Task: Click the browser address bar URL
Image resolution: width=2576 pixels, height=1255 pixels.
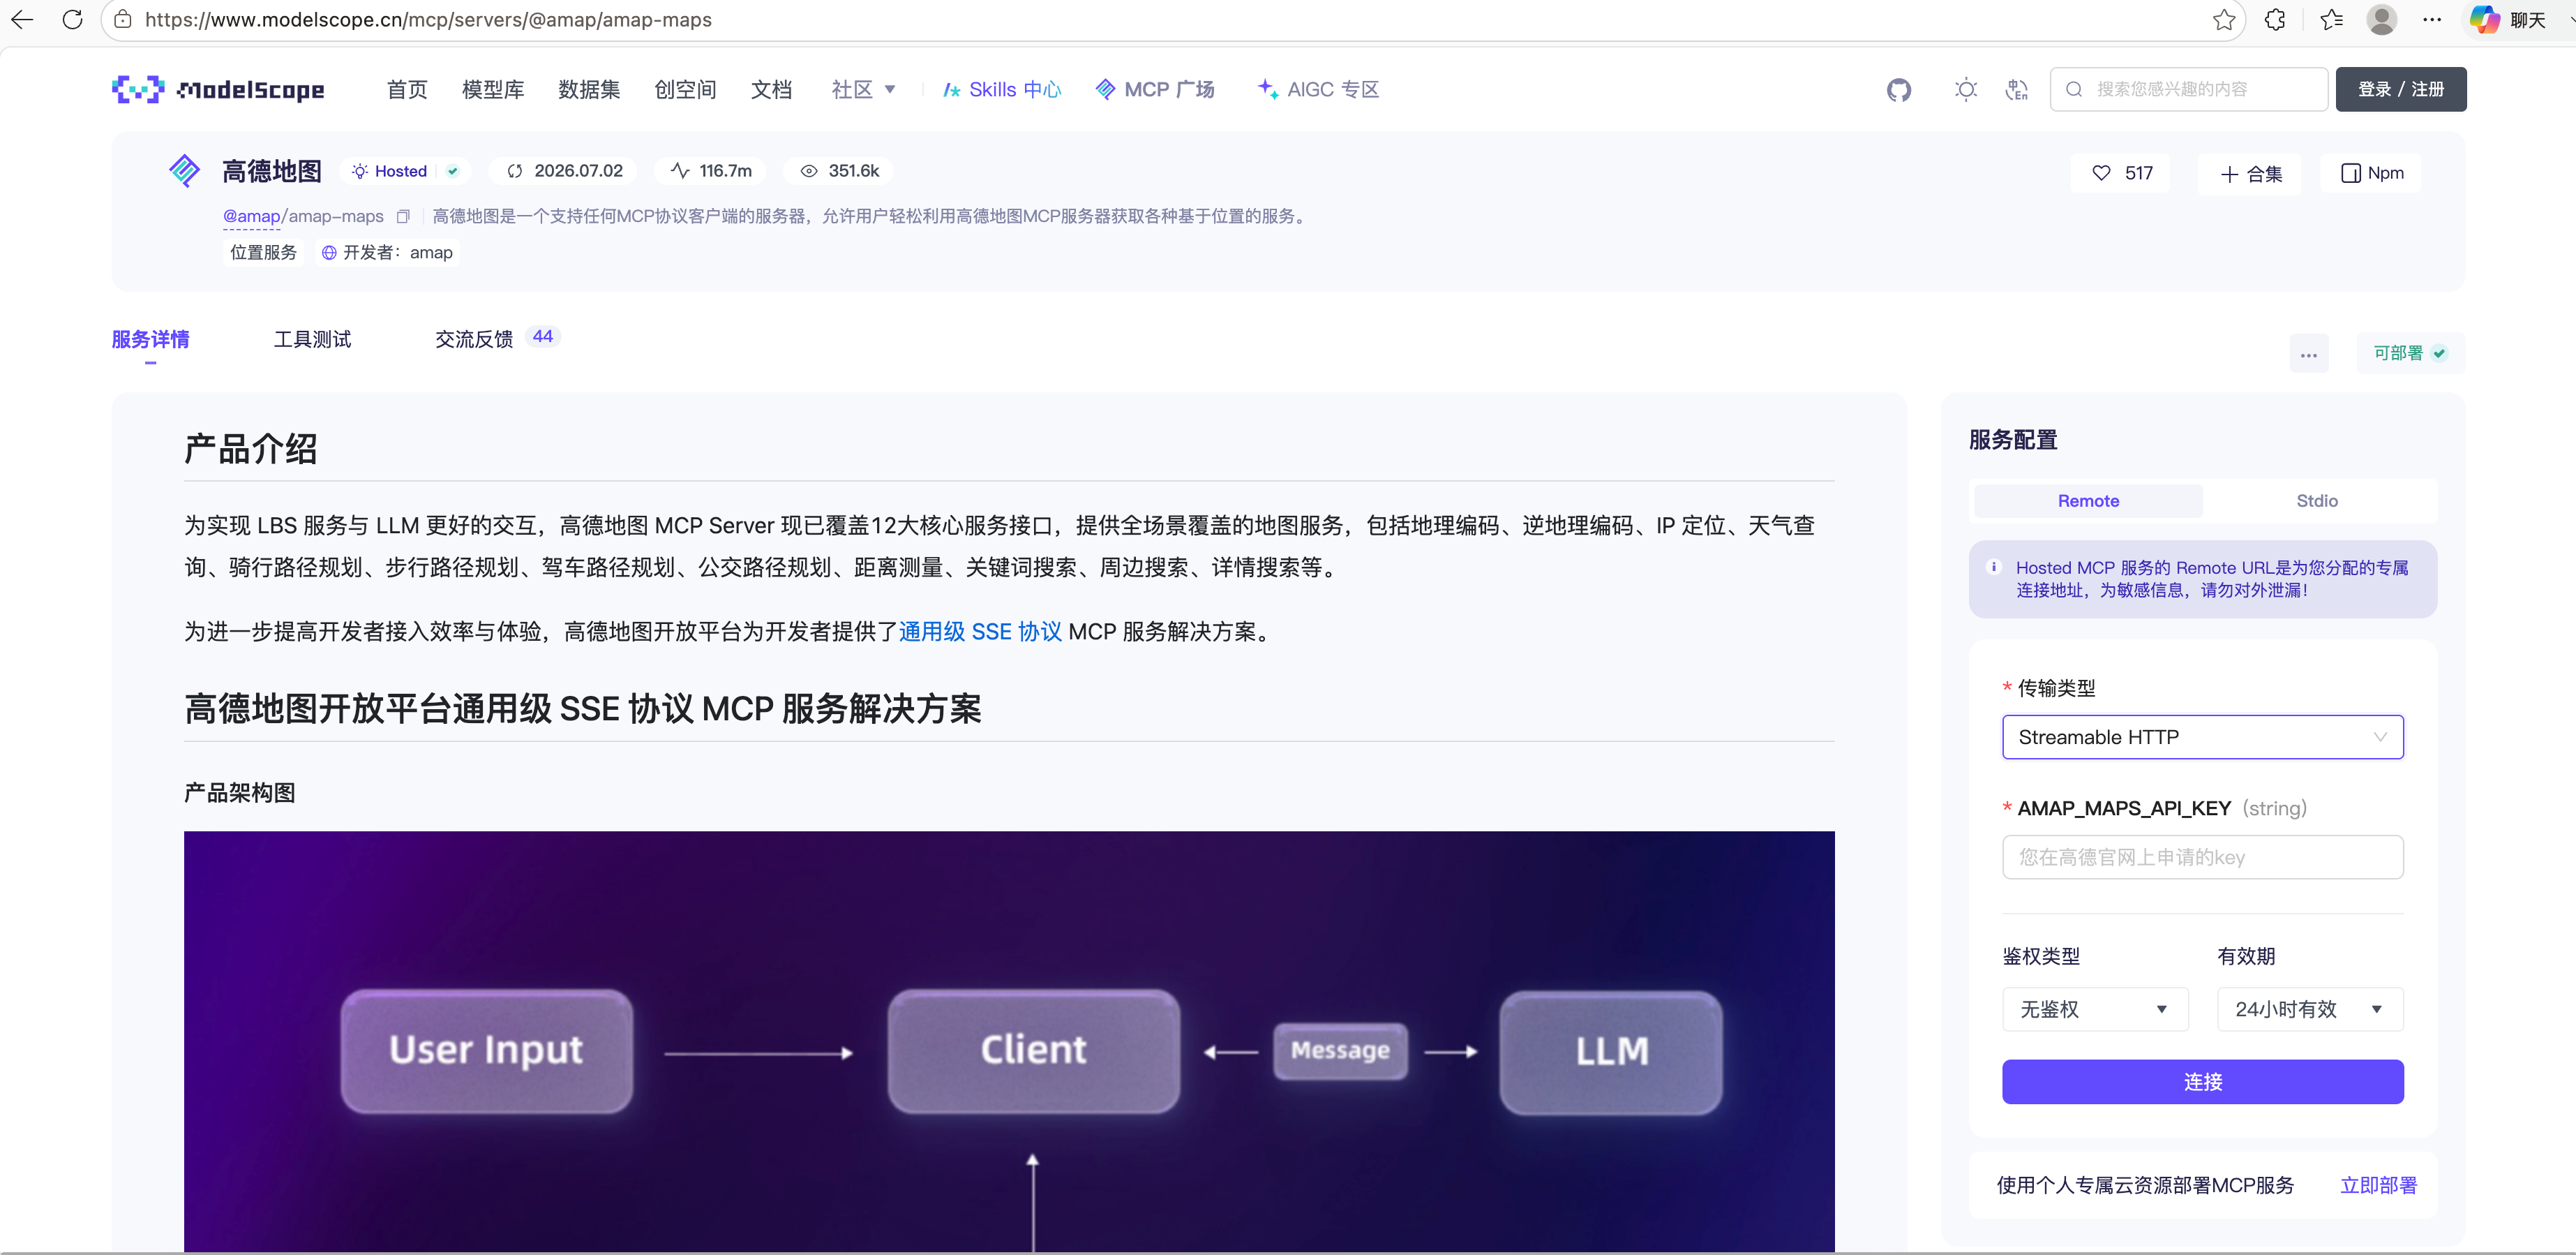Action: [x=428, y=20]
